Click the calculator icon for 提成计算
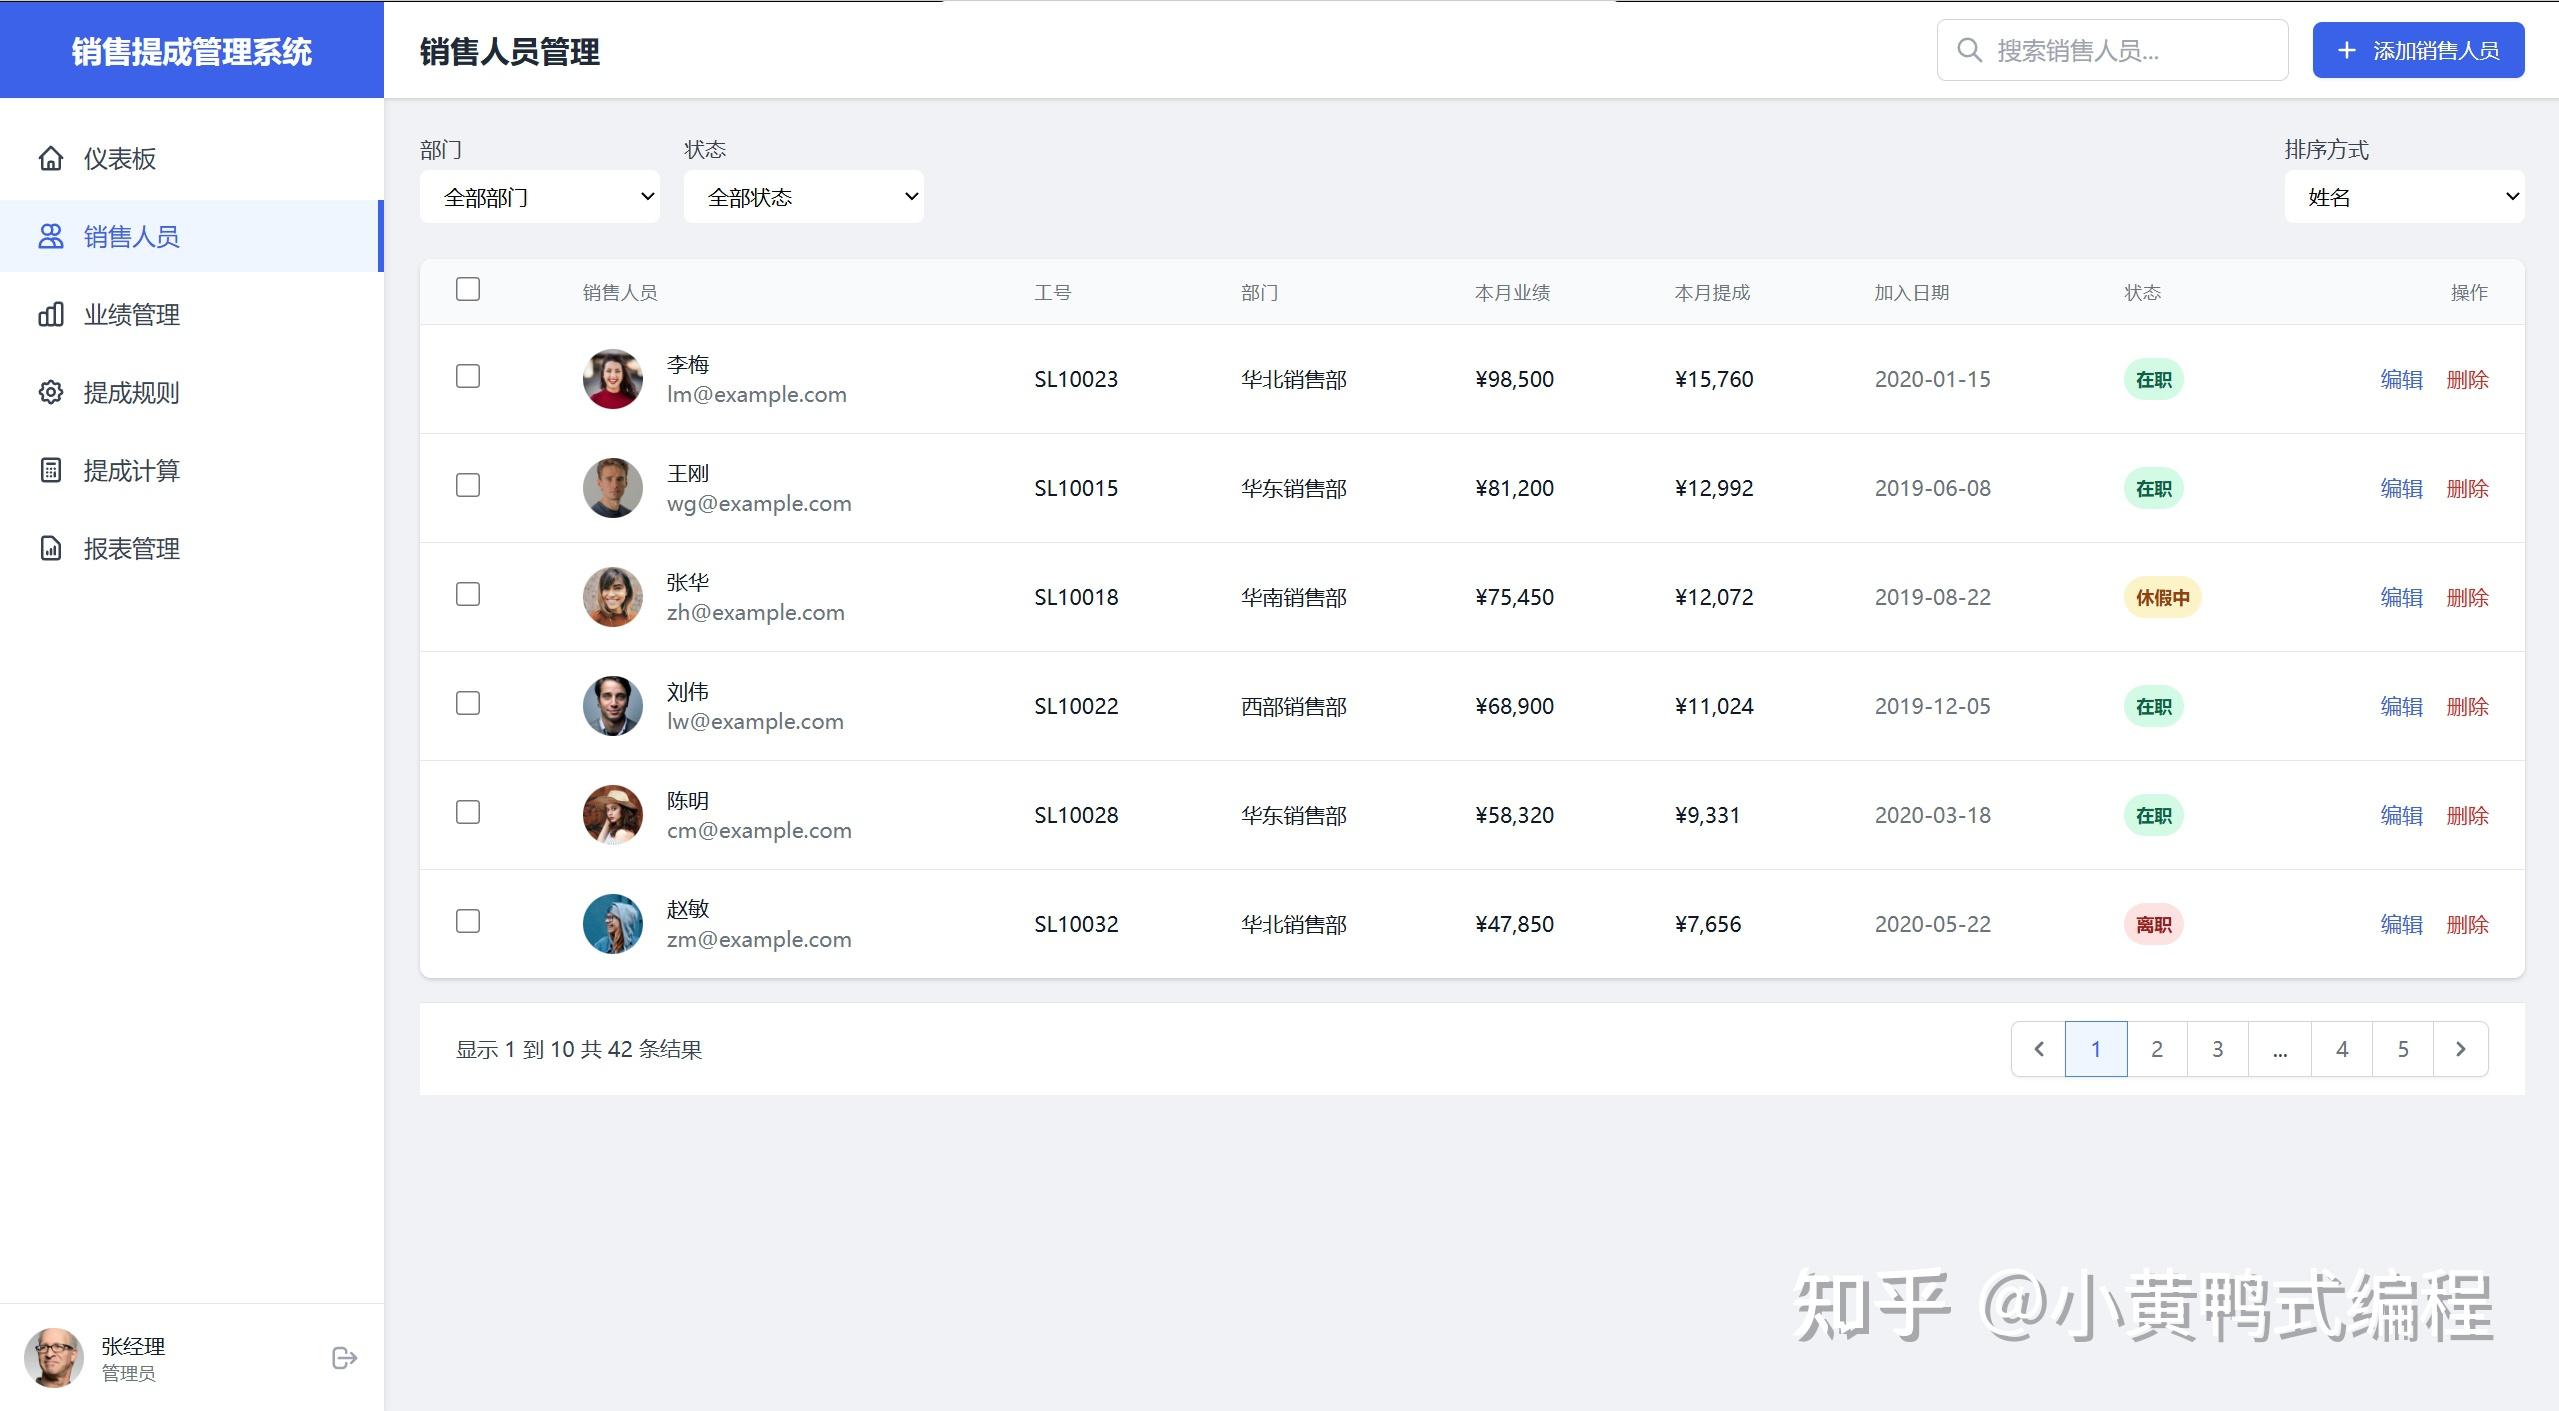This screenshot has height=1411, width=2559. [51, 470]
